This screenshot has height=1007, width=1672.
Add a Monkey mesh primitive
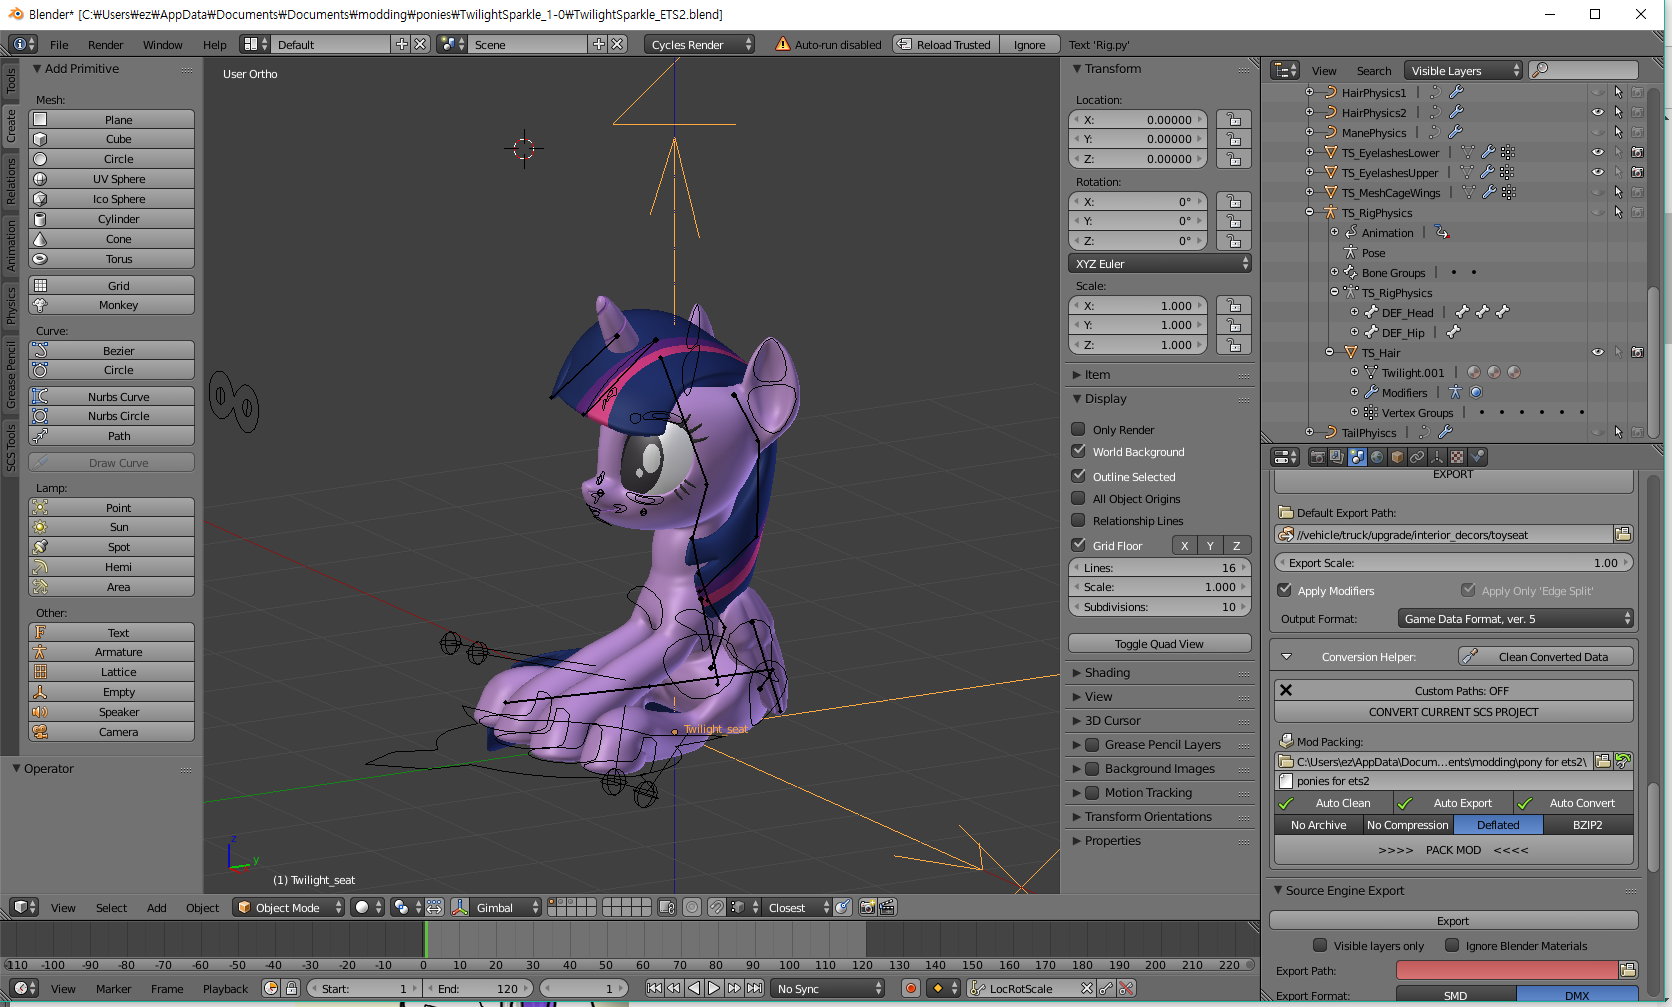(x=112, y=305)
